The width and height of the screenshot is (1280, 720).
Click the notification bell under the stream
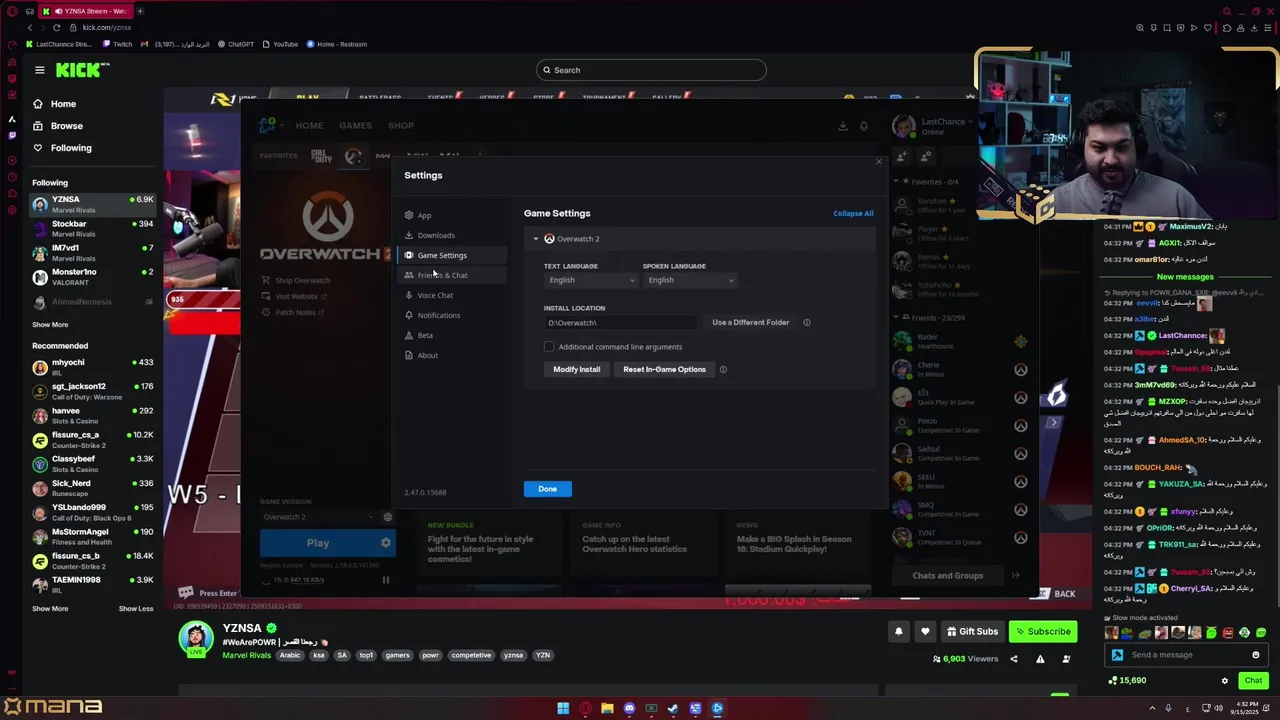(898, 631)
